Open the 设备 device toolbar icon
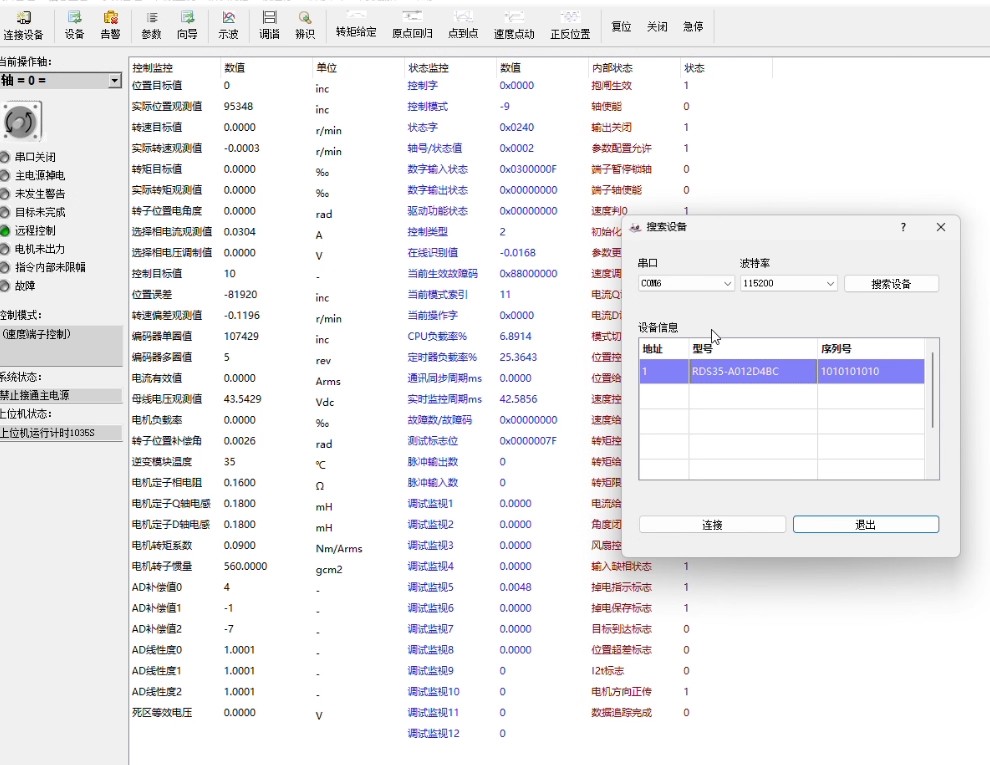 click(x=74, y=26)
